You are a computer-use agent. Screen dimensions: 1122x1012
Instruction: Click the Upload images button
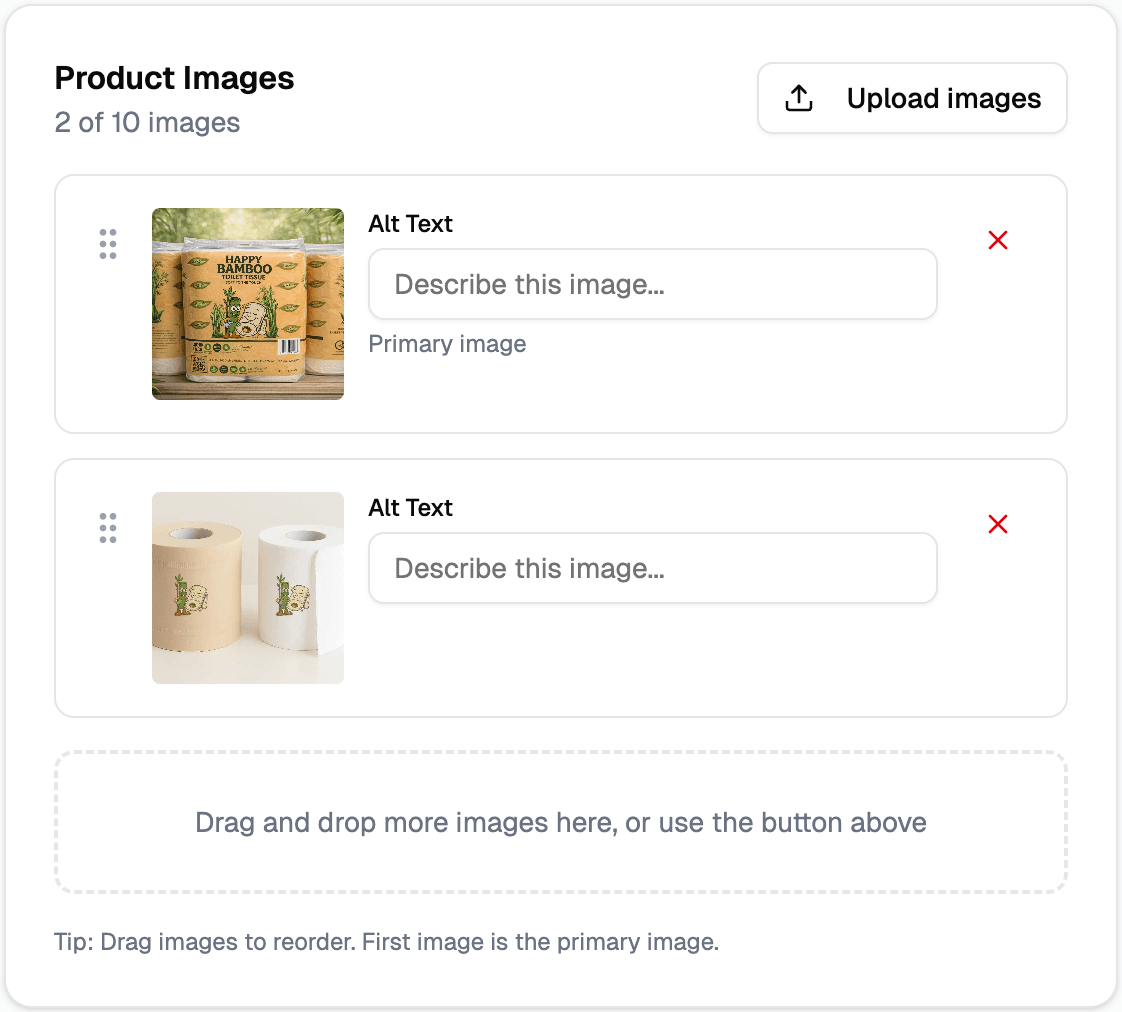pos(912,97)
